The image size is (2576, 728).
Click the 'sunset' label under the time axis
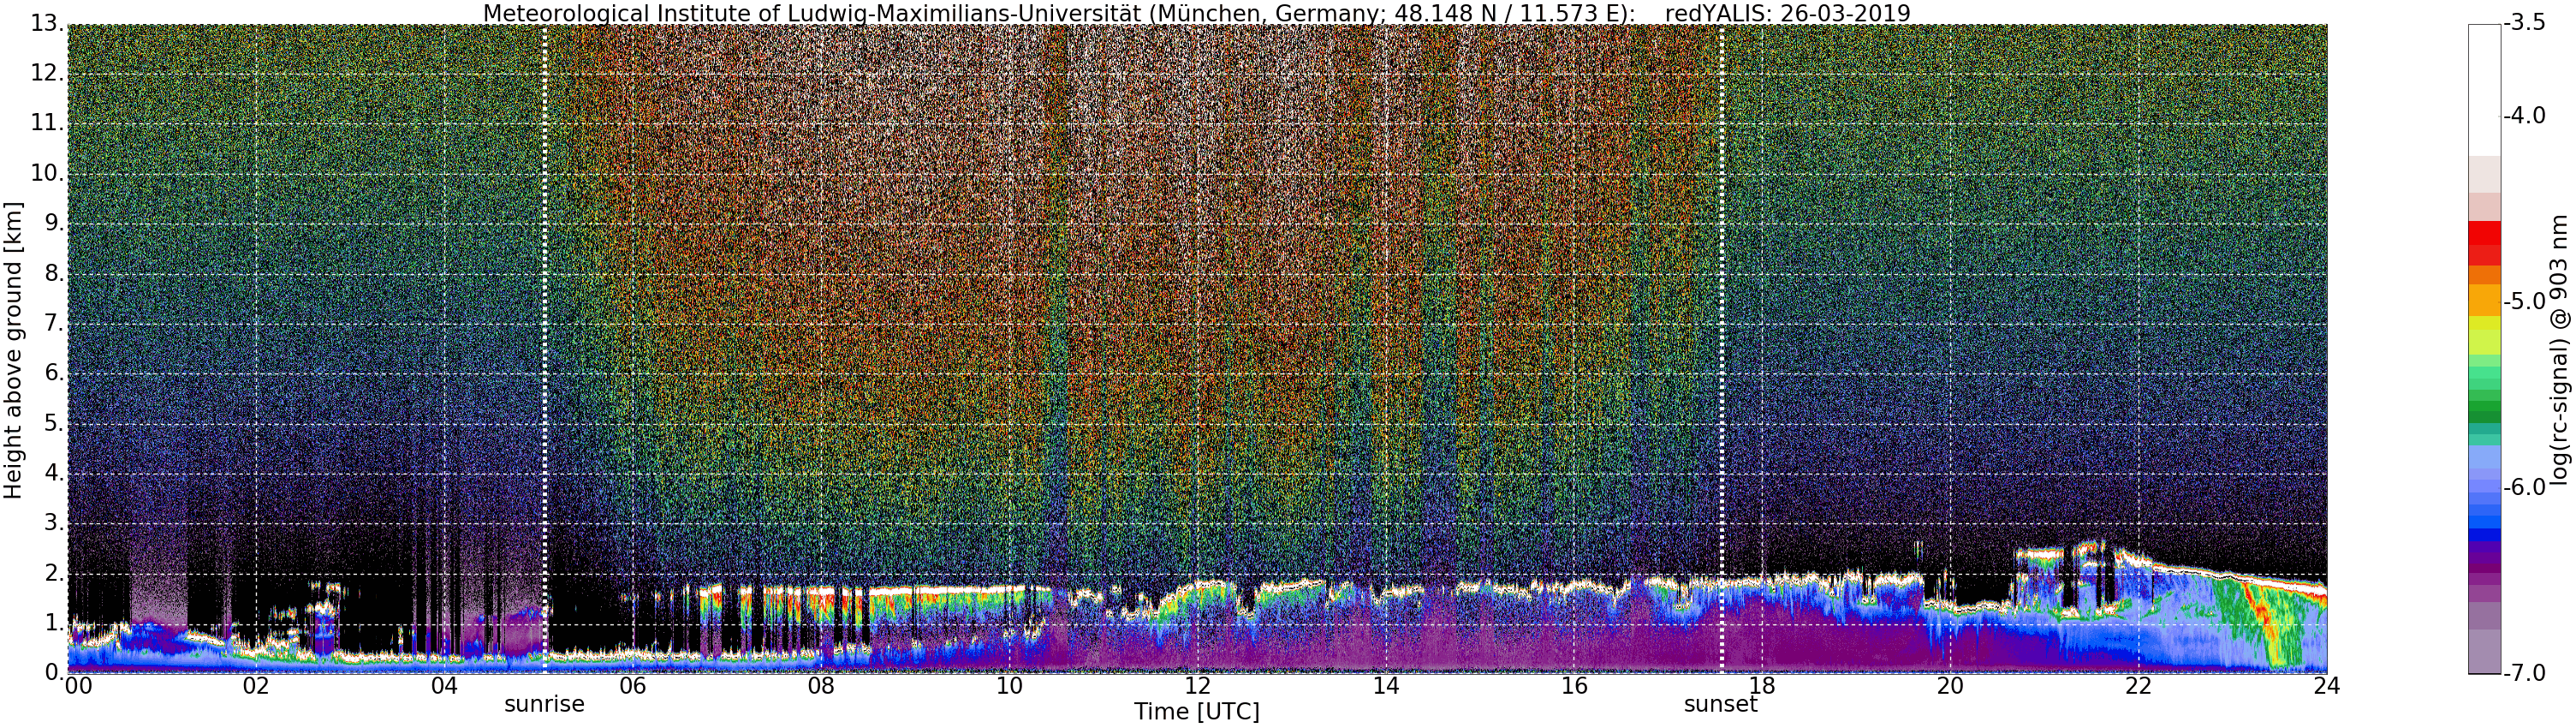pyautogui.click(x=1720, y=704)
